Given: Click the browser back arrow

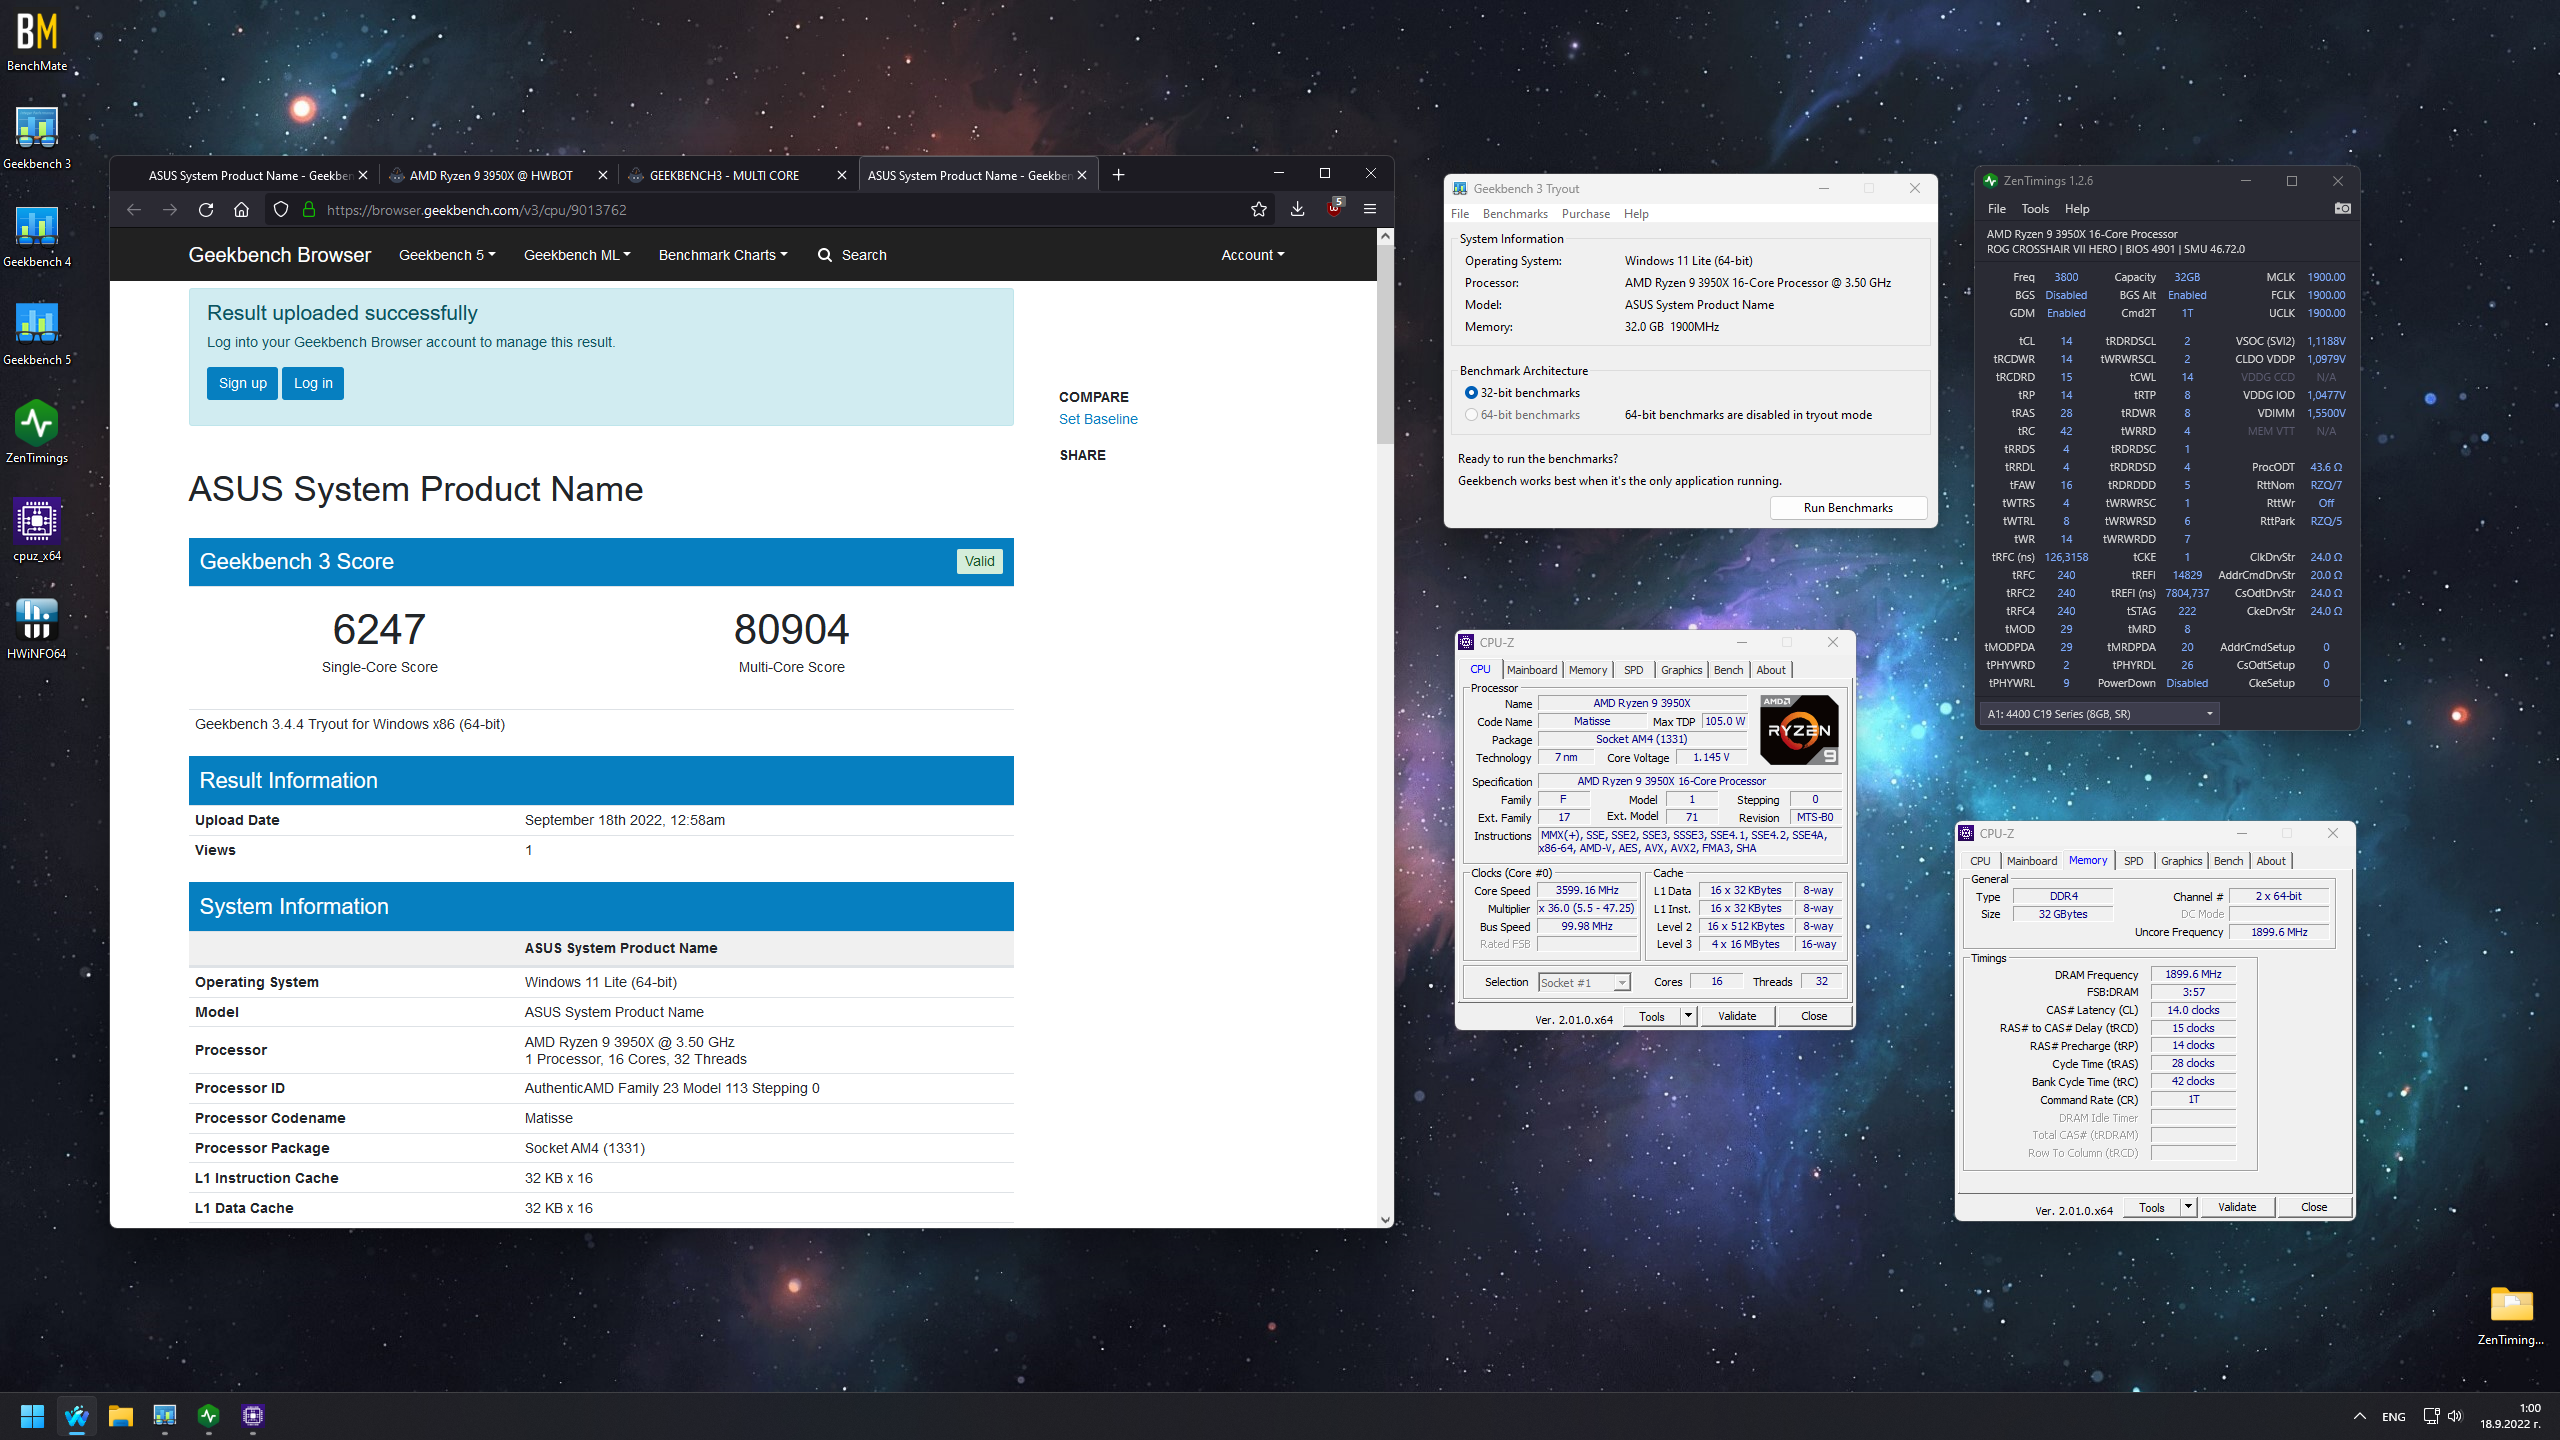Looking at the screenshot, I should point(134,210).
